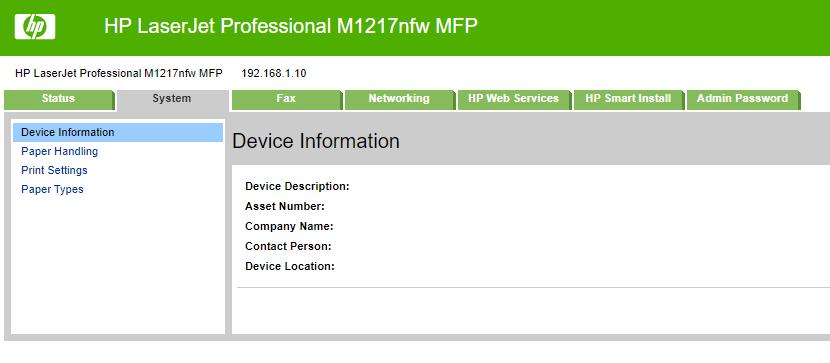Click the Device Information page heading

point(316,141)
